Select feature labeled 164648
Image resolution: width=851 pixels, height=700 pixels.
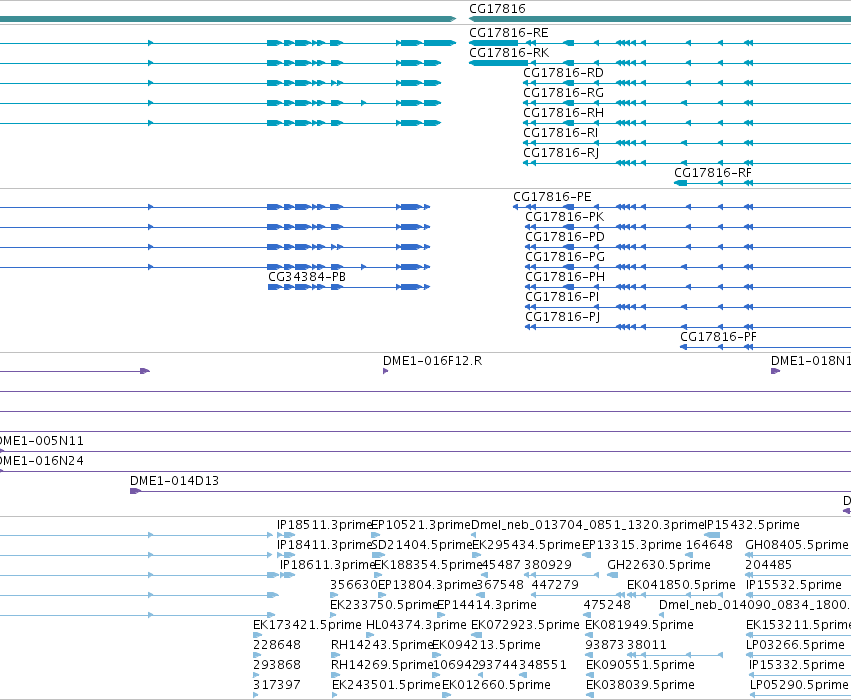click(709, 545)
